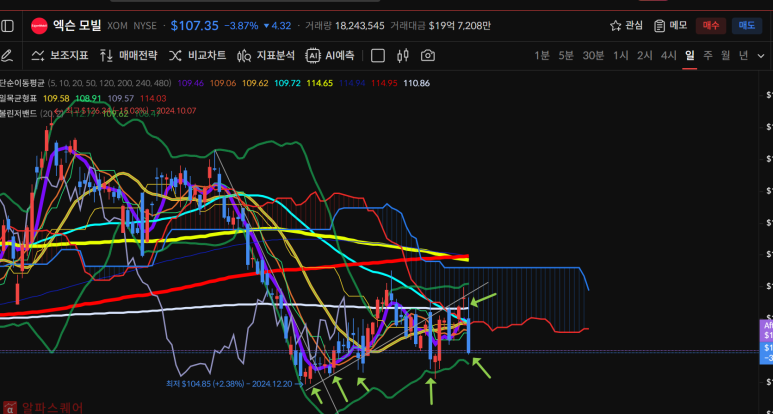This screenshot has width=773, height=414.
Task: Click the red 매수 buy button
Action: (711, 26)
